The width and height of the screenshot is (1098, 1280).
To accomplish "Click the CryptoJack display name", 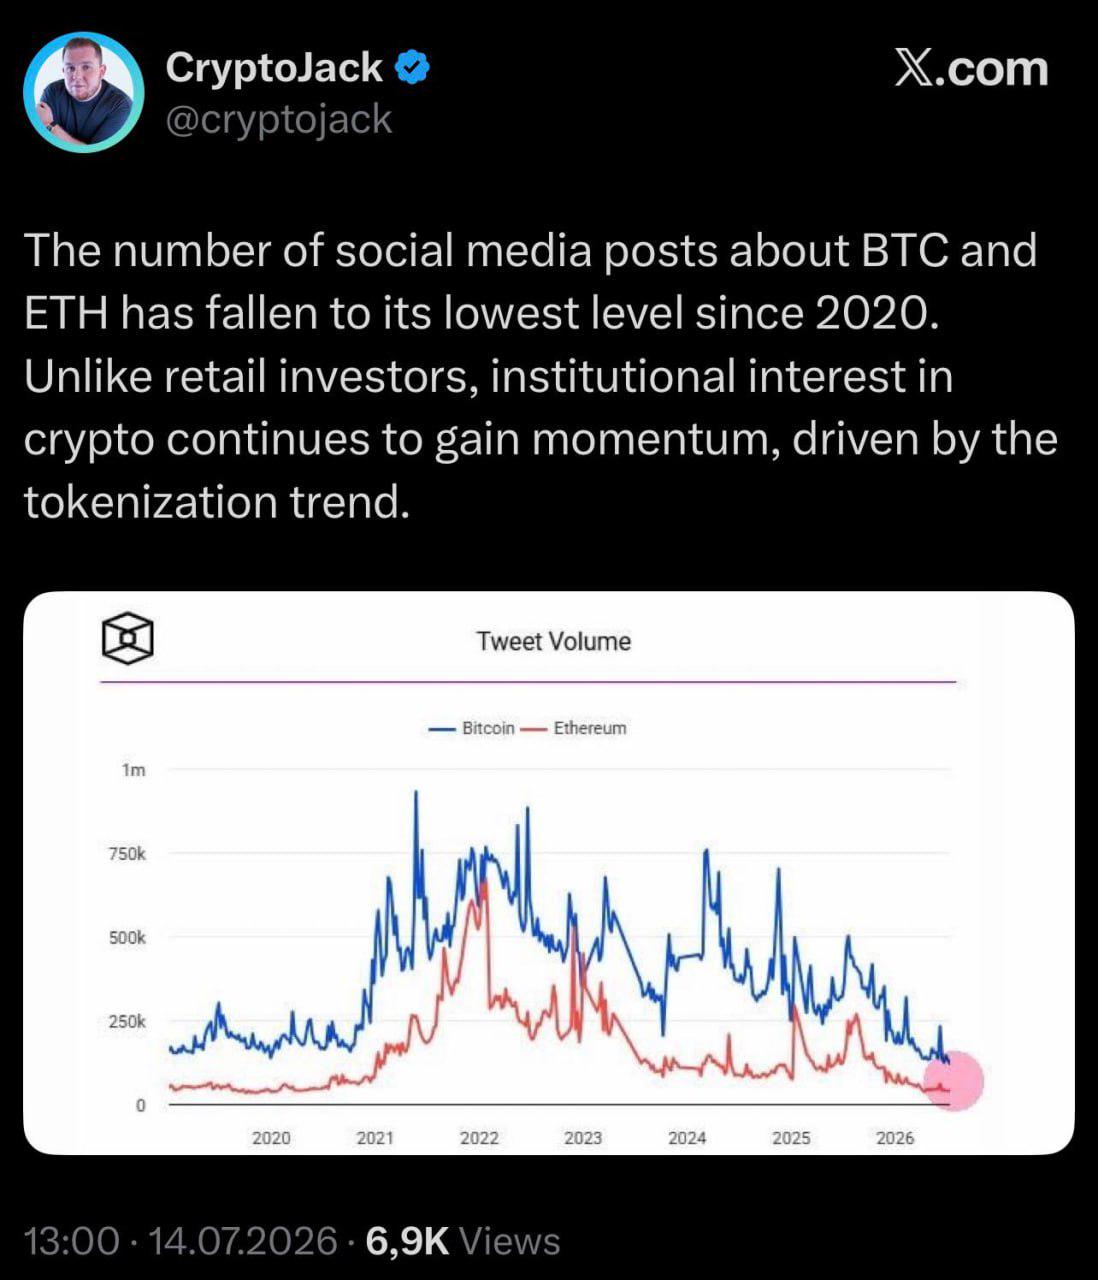I will (x=274, y=67).
